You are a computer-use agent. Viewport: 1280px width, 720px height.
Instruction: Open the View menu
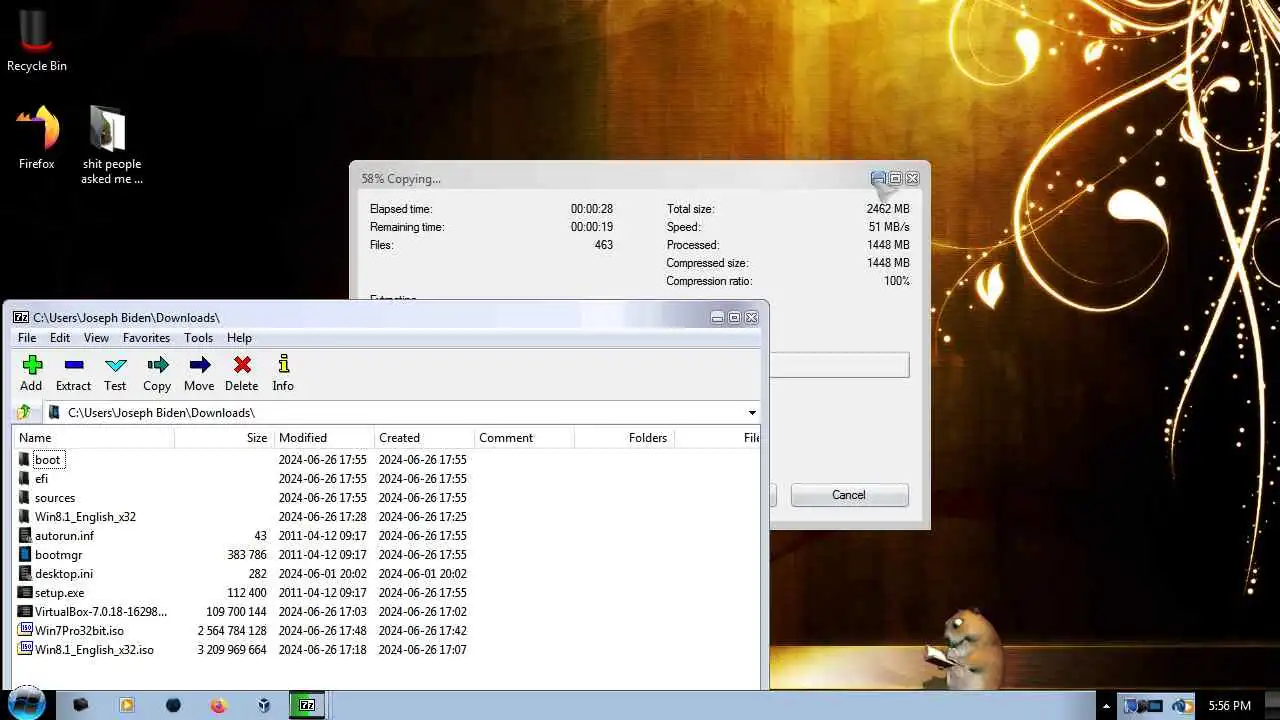tap(96, 338)
